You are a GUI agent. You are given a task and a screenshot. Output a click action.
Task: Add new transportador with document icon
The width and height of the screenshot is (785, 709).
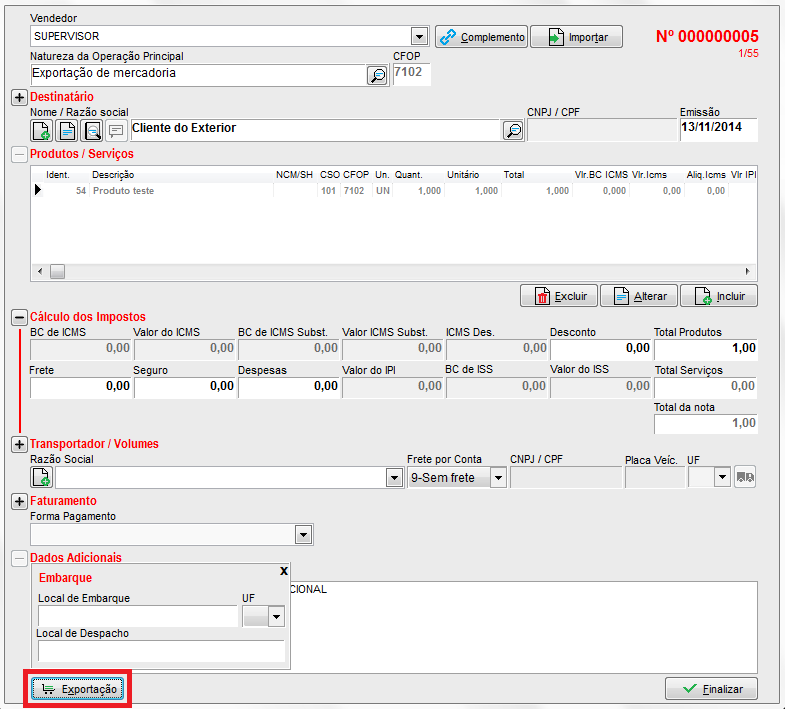click(42, 478)
